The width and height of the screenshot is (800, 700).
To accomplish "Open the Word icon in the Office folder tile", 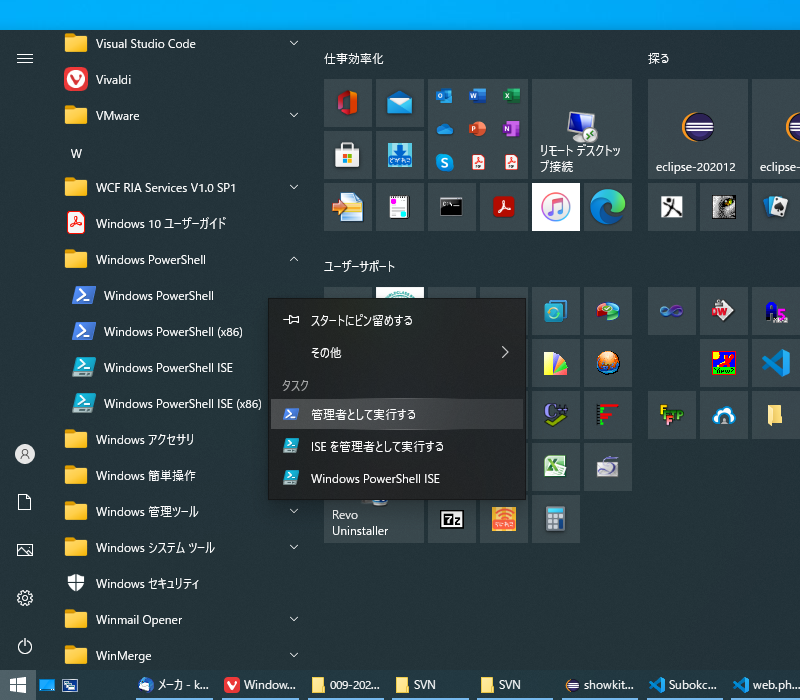I will 478,95.
